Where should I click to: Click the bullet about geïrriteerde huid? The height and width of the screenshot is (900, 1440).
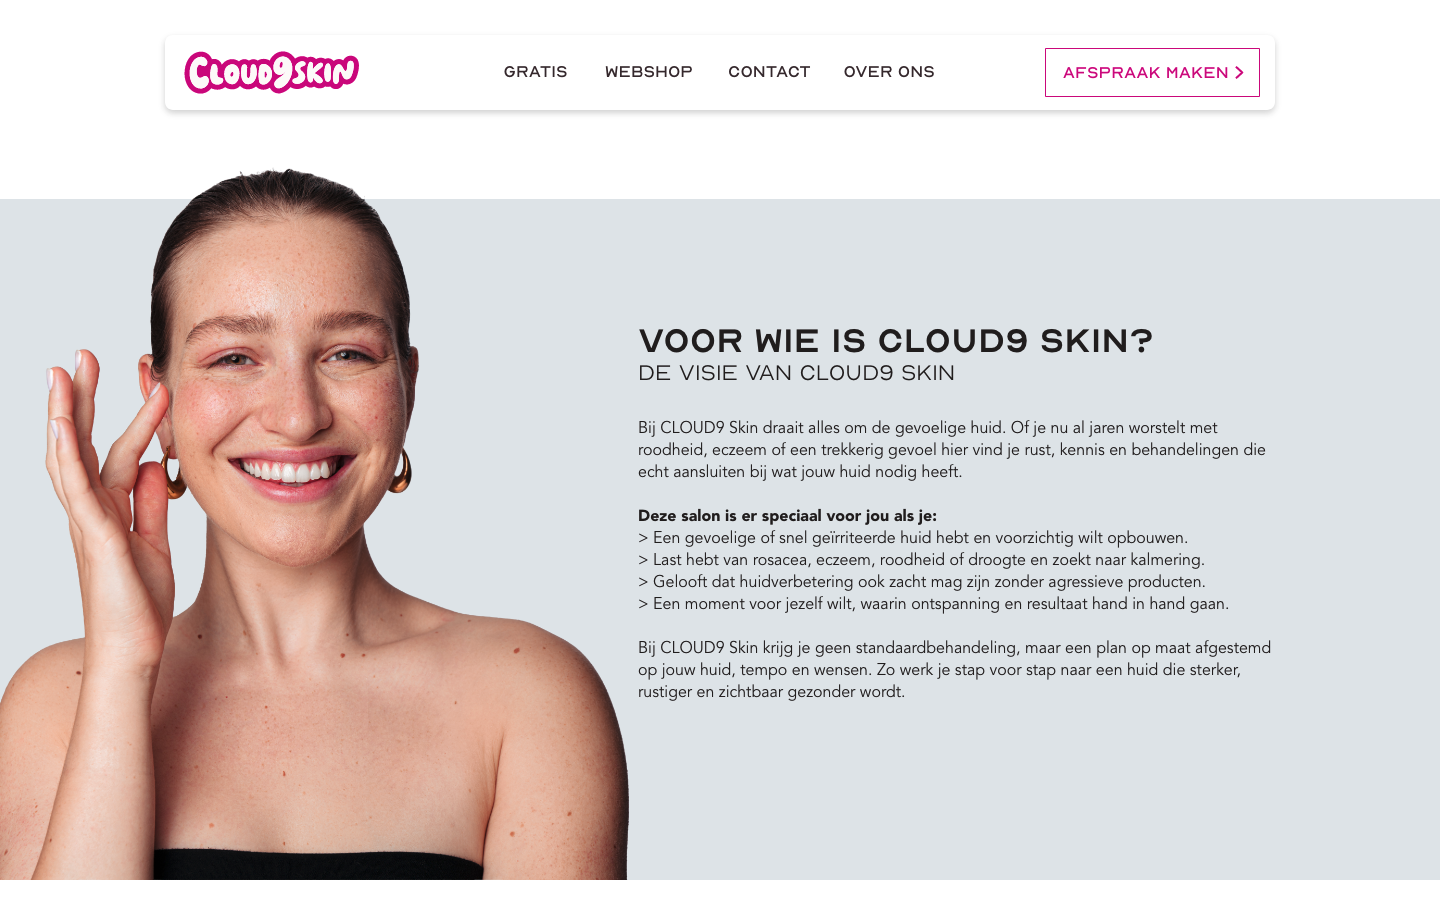coord(913,538)
